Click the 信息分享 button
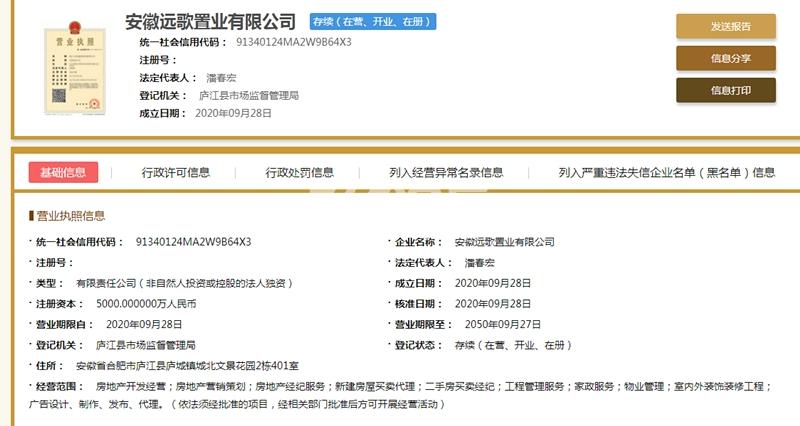Screen dimensions: 800x426 pos(726,58)
